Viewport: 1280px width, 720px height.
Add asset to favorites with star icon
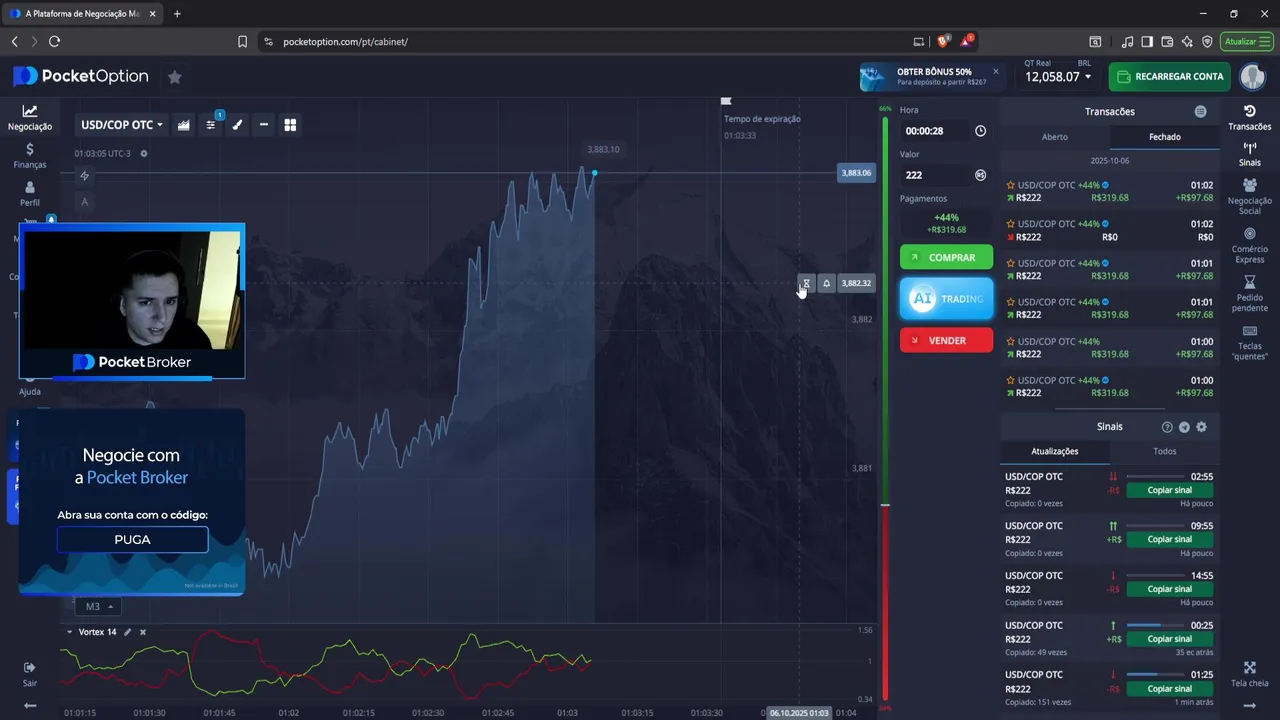pyautogui.click(x=175, y=77)
